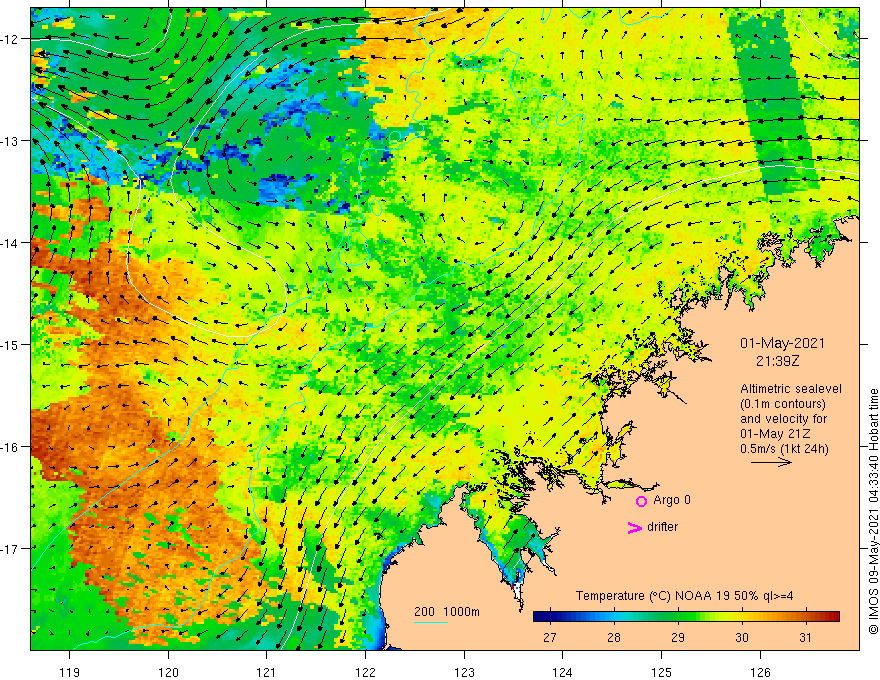Click the 119 longitude axis label
This screenshot has height=680, width=880.
70,672
